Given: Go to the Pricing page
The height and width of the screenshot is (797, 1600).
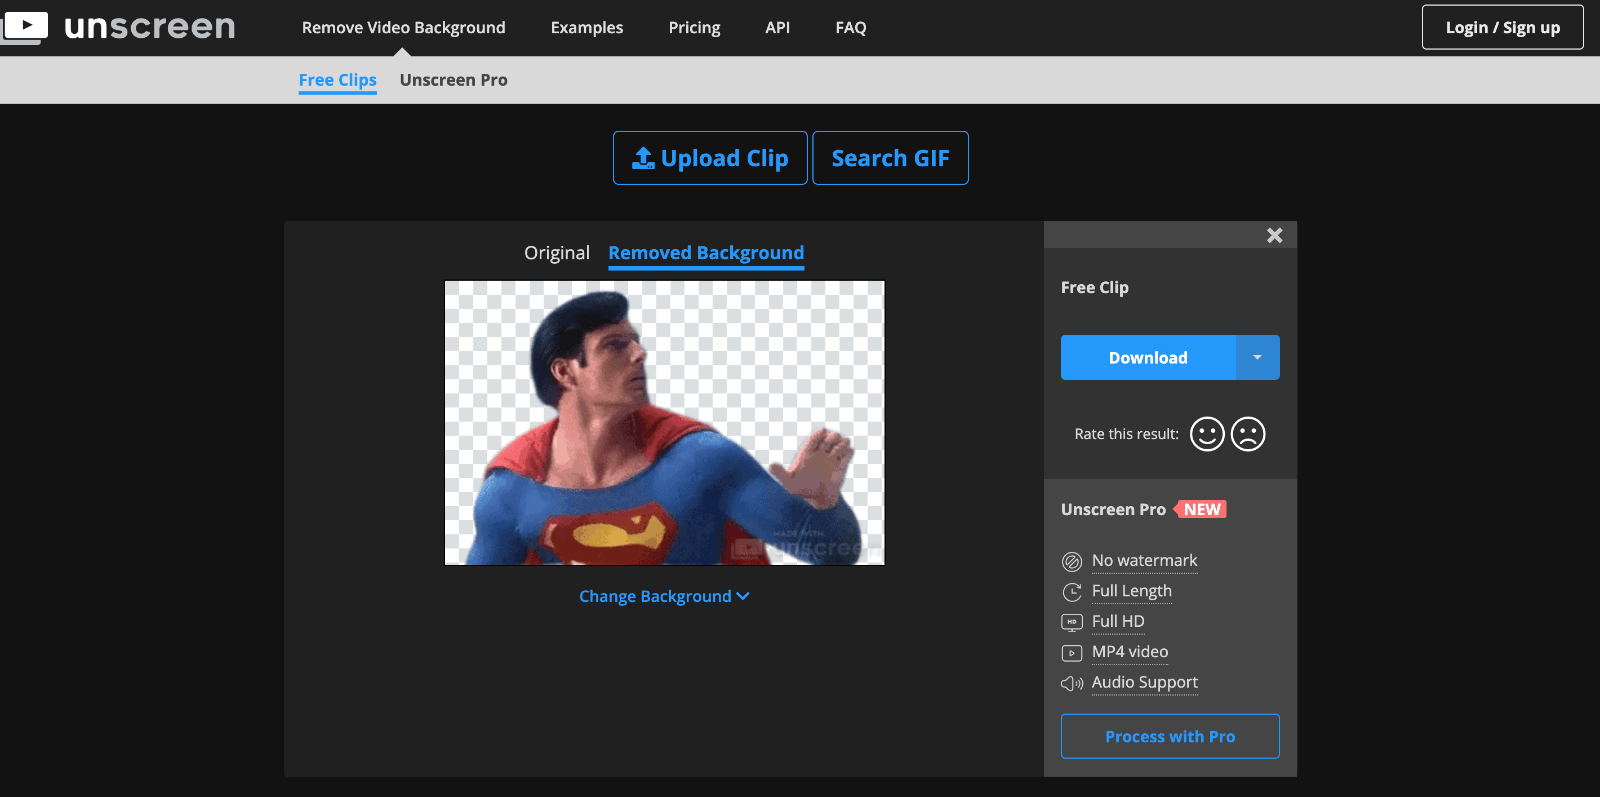Looking at the screenshot, I should [x=694, y=28].
